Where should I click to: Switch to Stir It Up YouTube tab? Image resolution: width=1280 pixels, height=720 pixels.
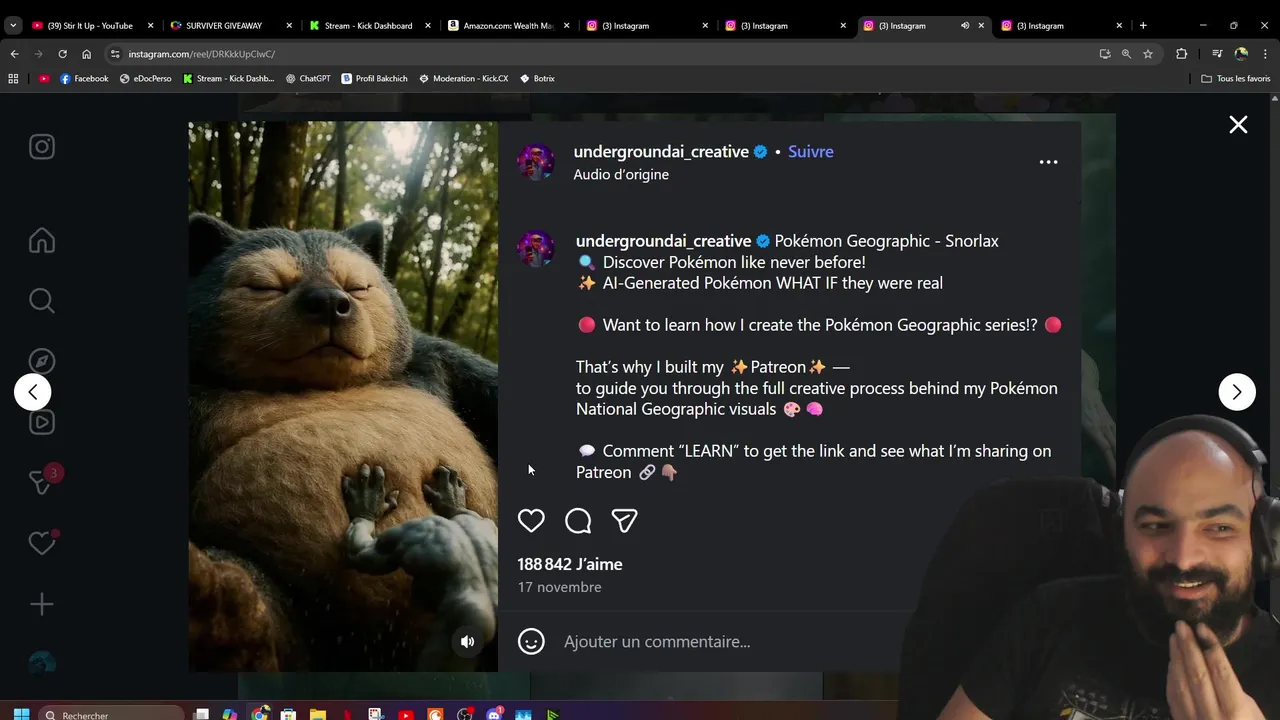(x=90, y=26)
